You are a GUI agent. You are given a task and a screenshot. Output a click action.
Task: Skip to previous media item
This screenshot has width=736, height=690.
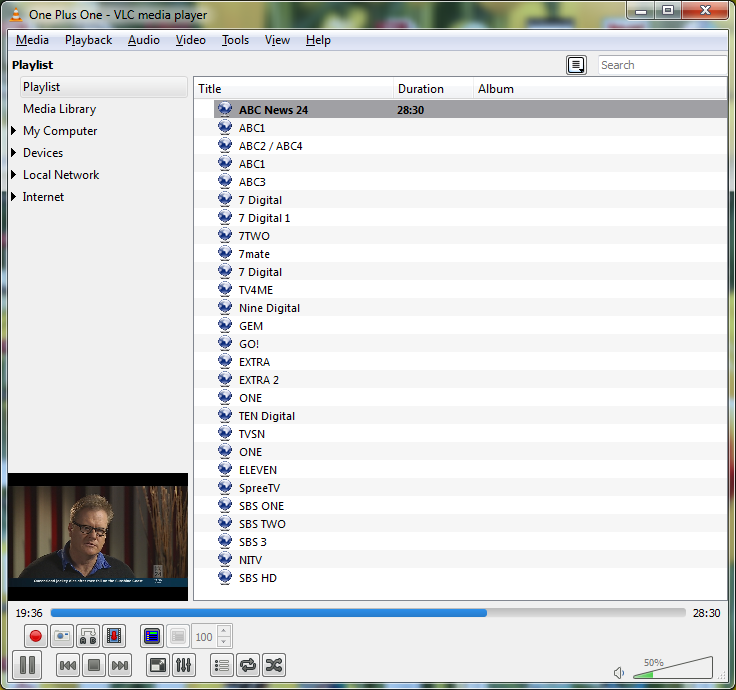68,665
